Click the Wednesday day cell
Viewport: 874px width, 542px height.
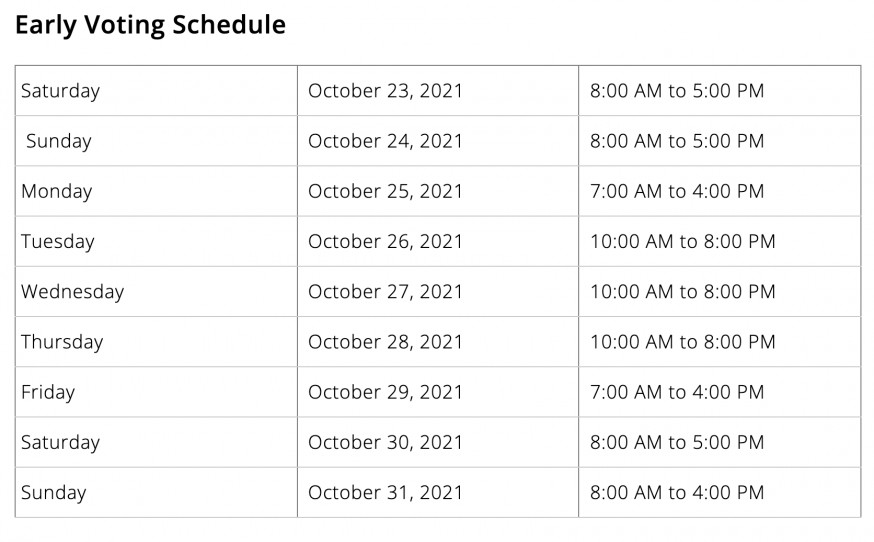156,291
